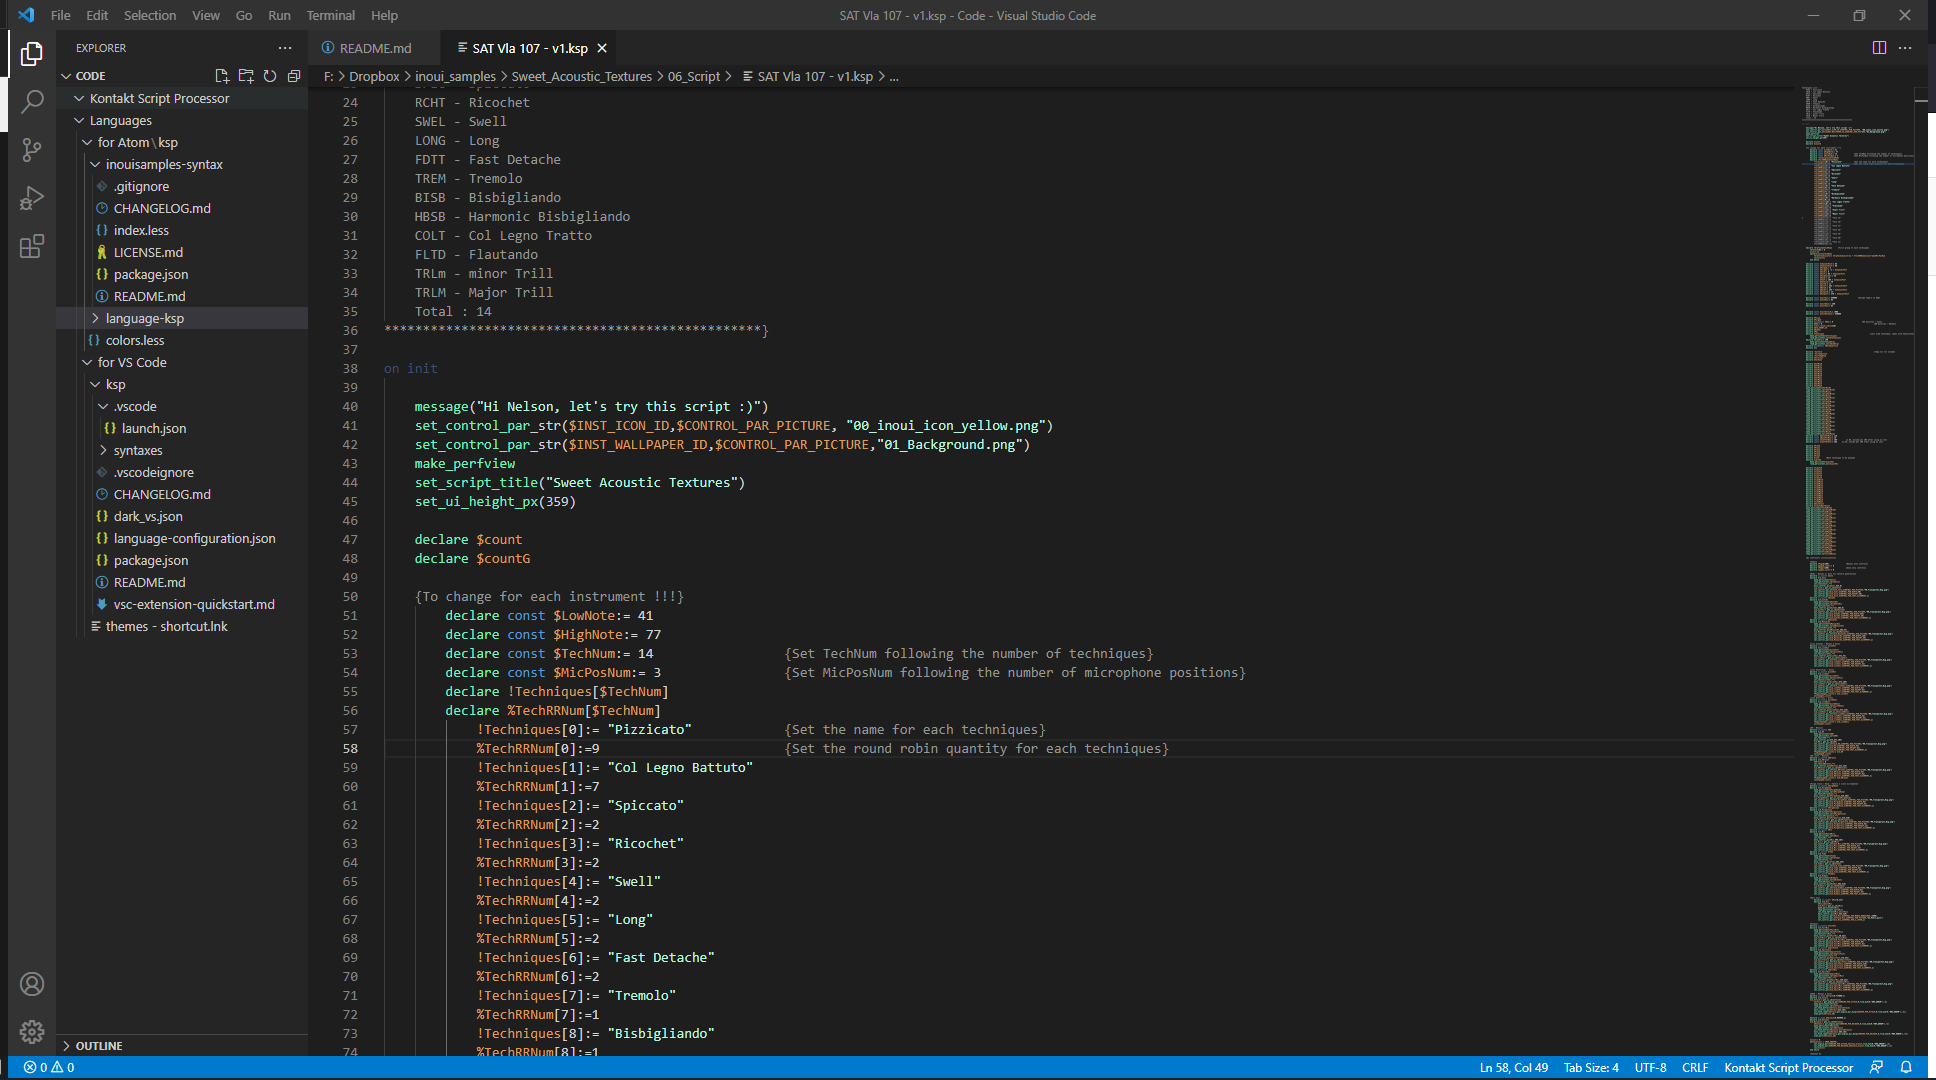Open notifications bell in status bar
The image size is (1936, 1080).
click(x=1906, y=1067)
